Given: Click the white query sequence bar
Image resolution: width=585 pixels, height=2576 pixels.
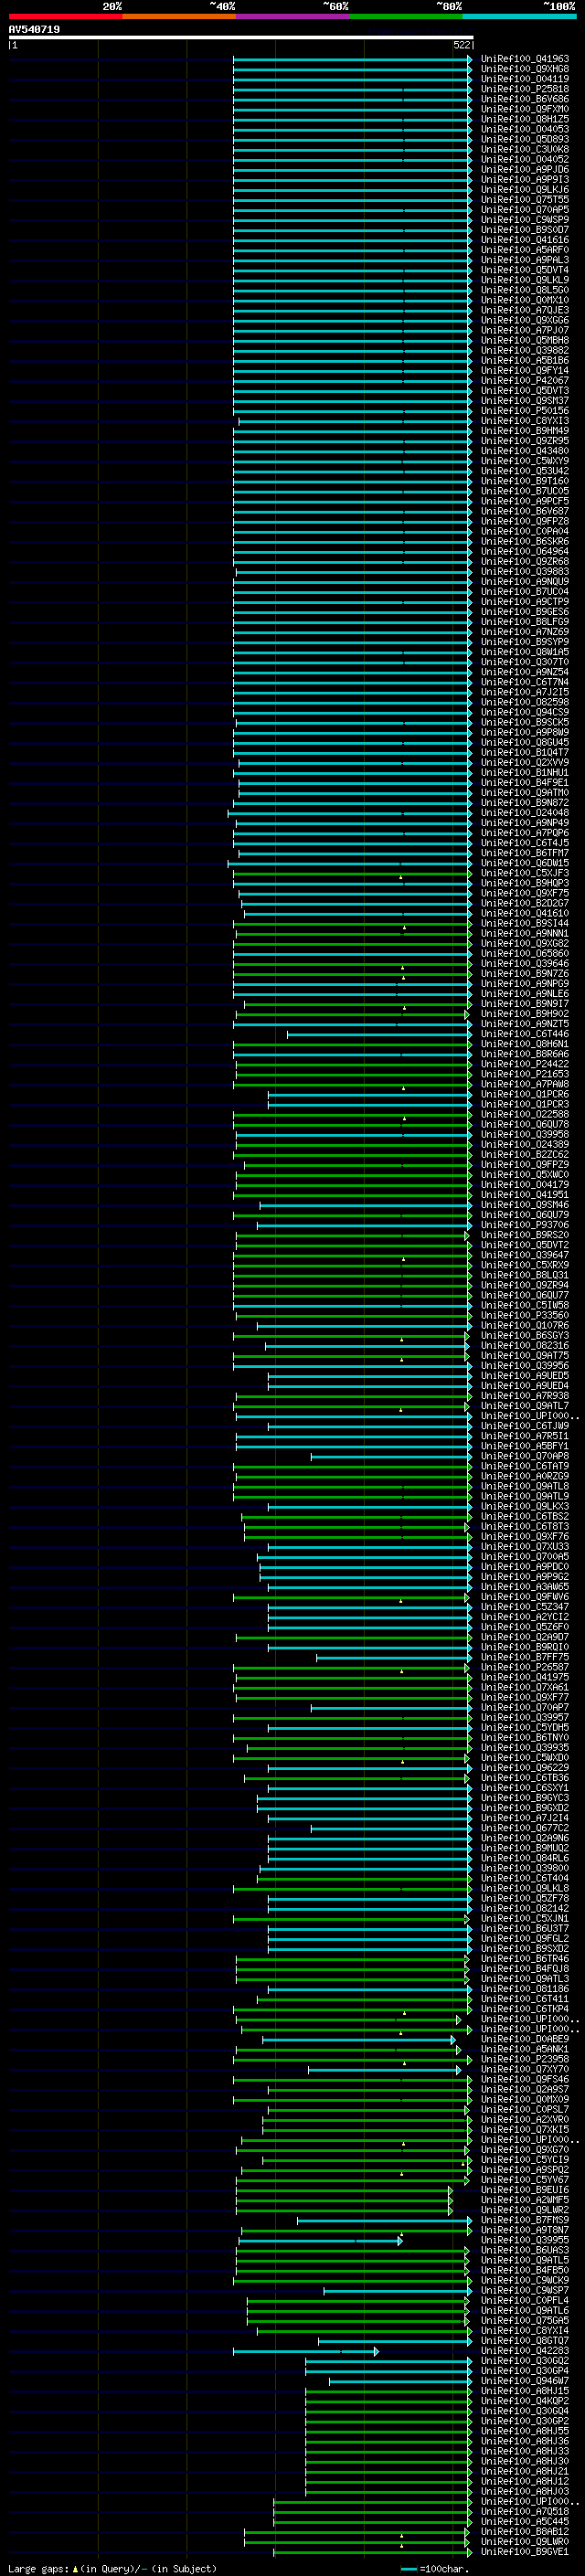Looking at the screenshot, I should [x=241, y=38].
